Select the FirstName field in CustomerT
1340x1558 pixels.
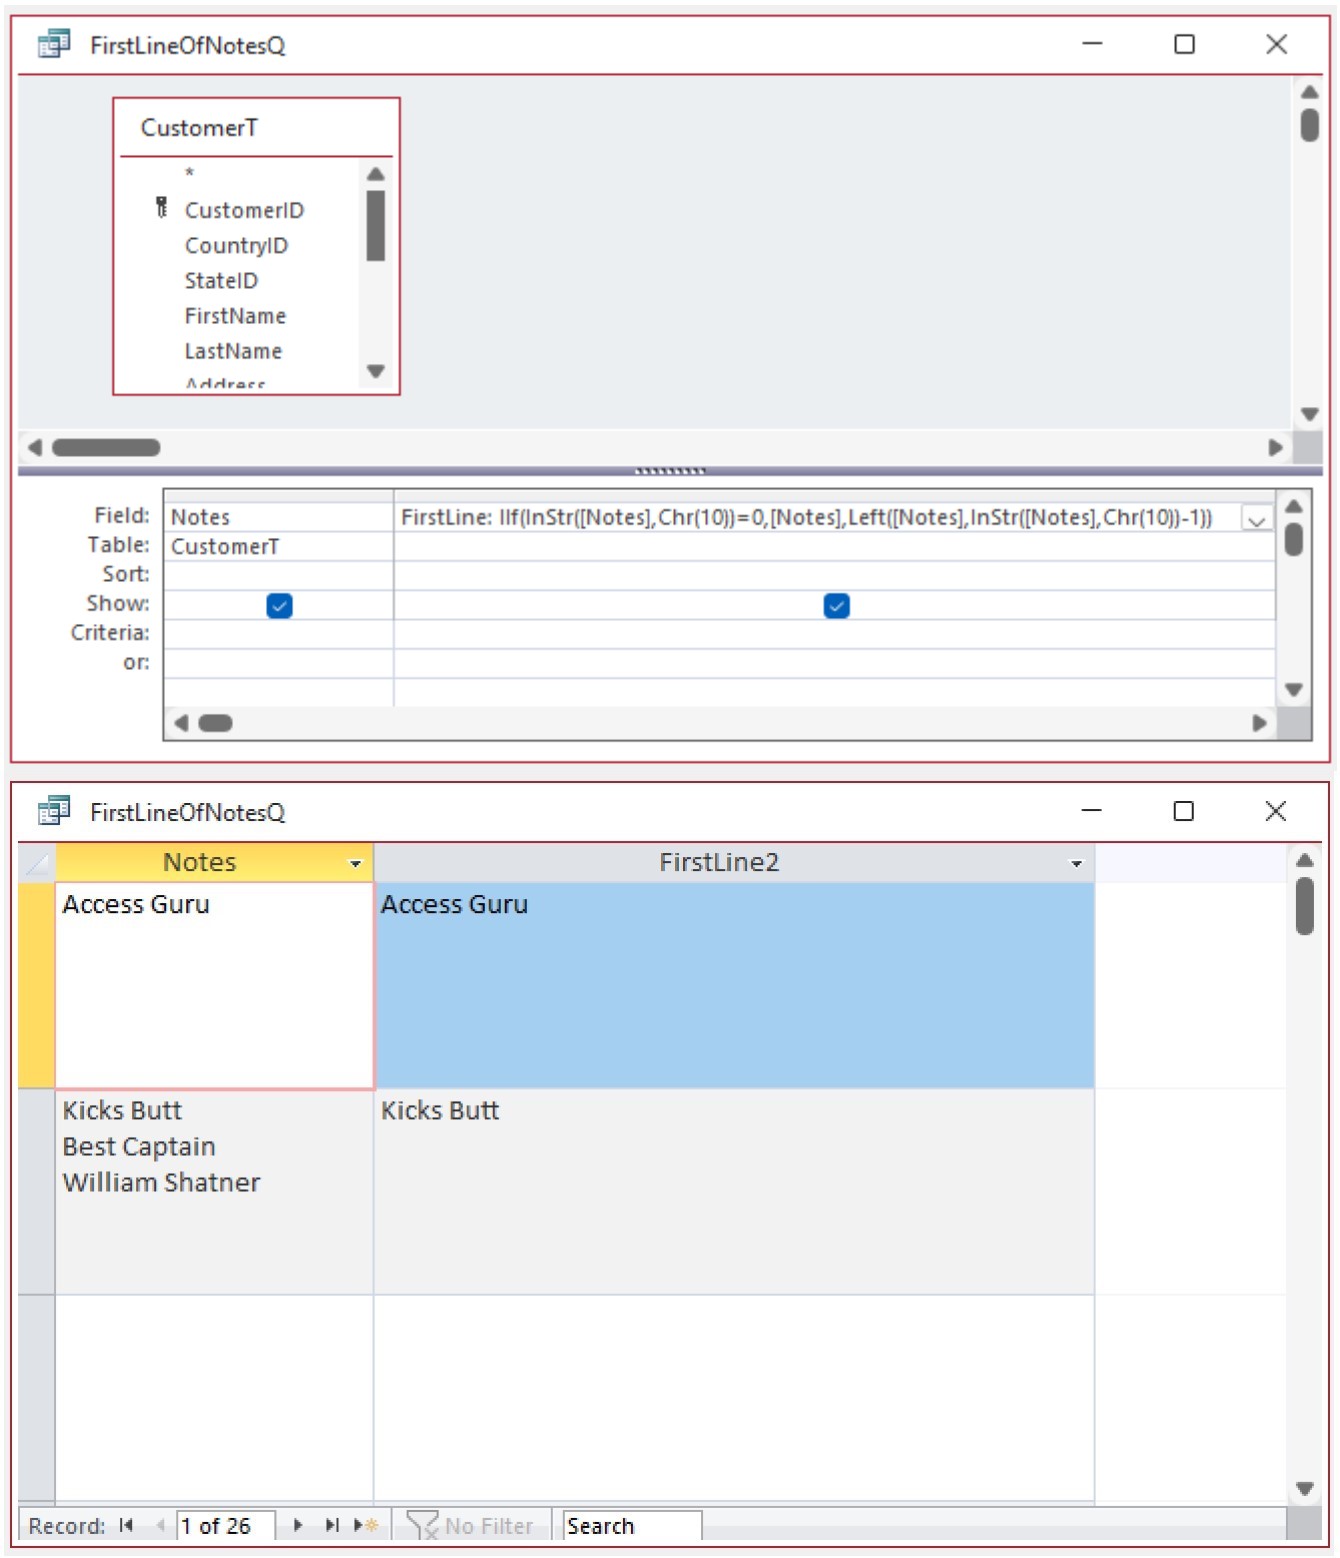pos(235,316)
